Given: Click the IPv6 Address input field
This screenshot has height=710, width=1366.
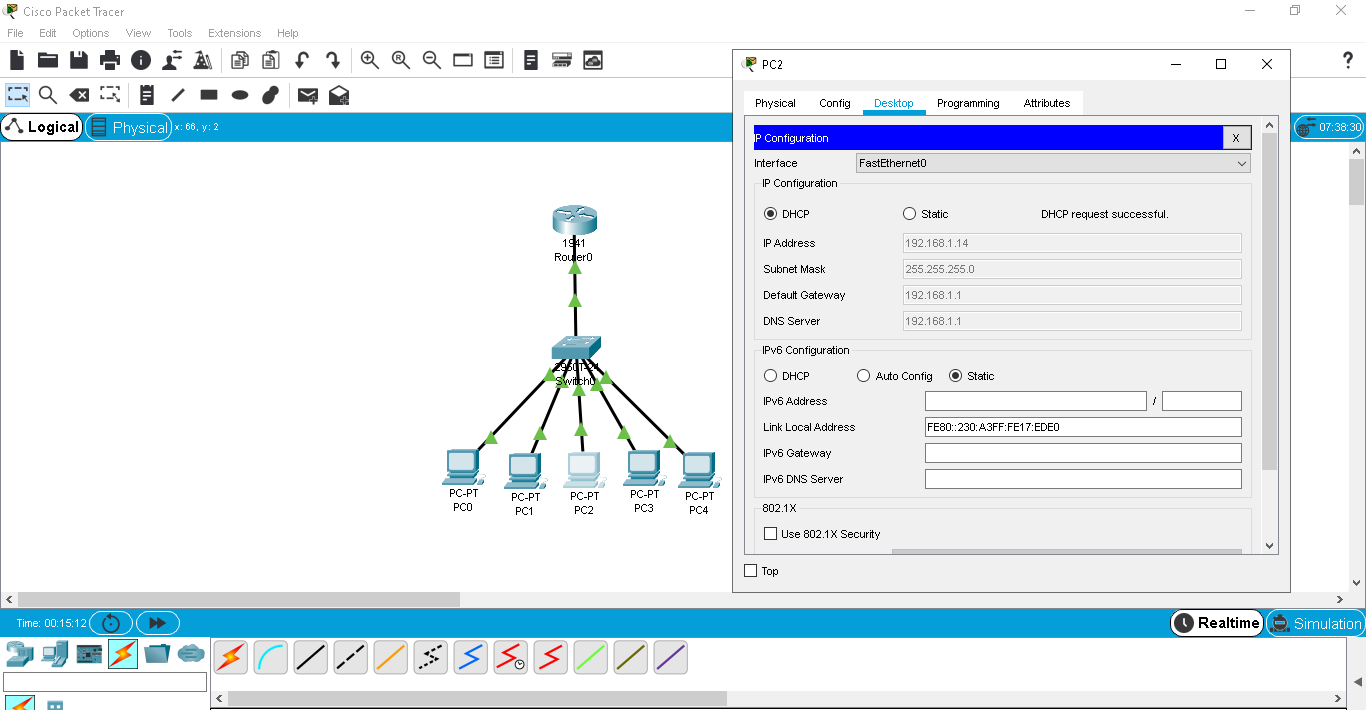Looking at the screenshot, I should point(1035,401).
